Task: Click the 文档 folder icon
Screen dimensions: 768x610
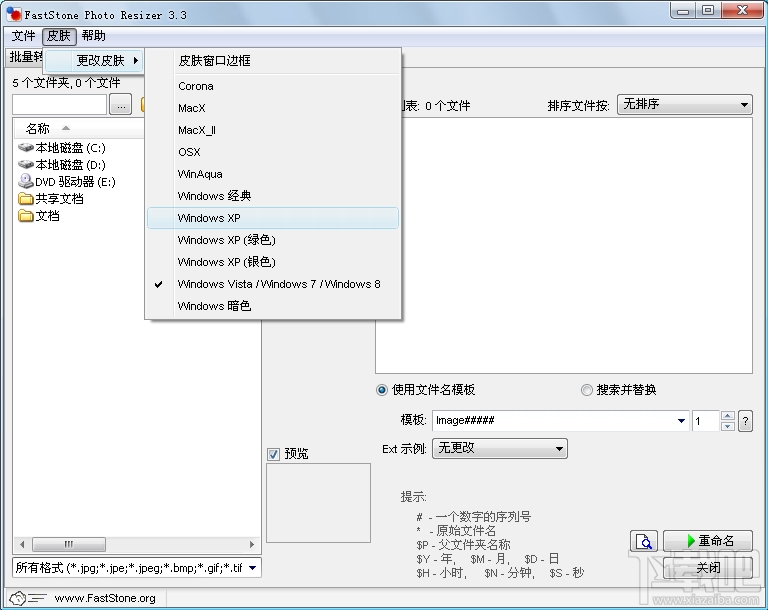Action: pyautogui.click(x=25, y=216)
